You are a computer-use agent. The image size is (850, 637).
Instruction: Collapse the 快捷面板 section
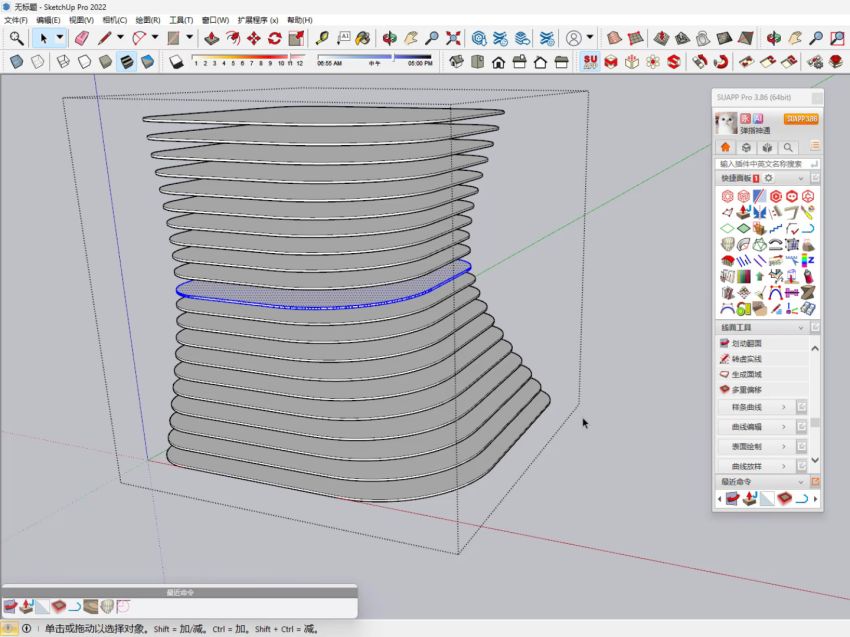(801, 178)
